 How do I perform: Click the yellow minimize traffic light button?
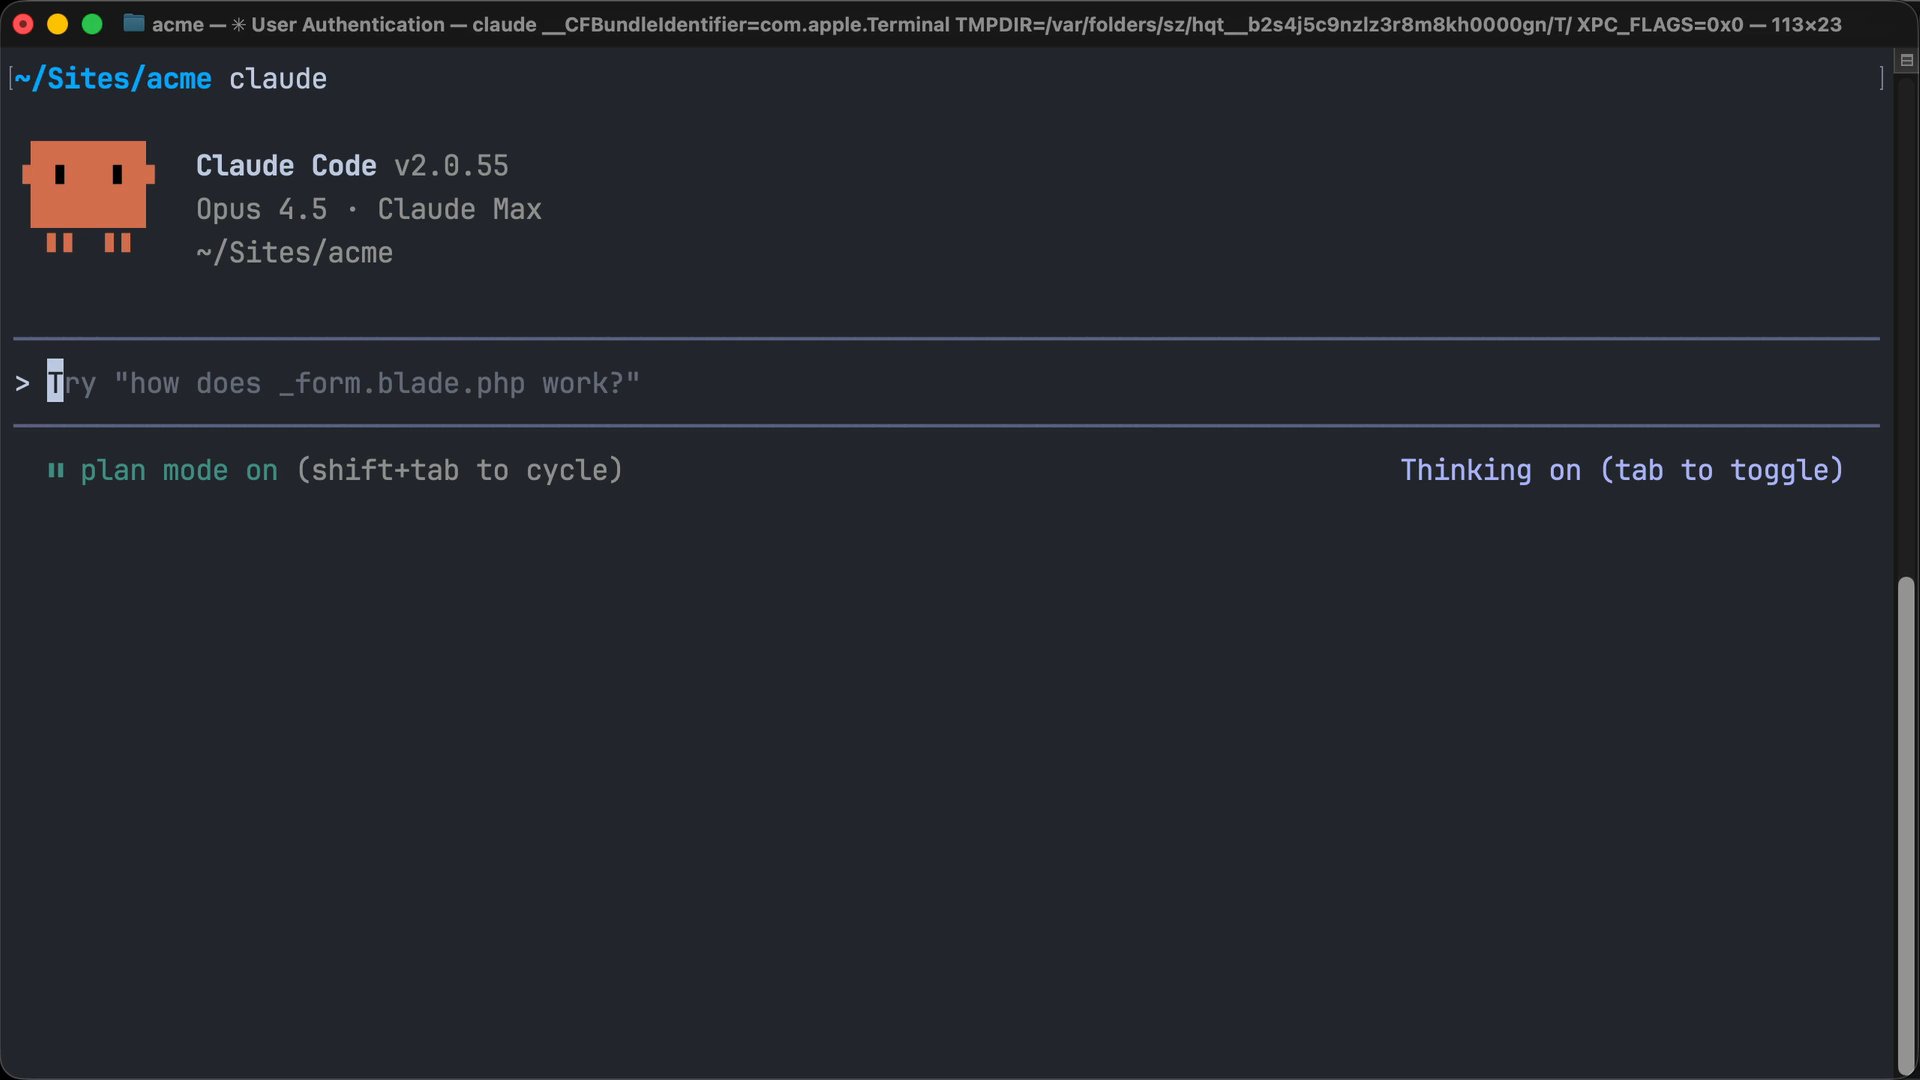coord(57,24)
